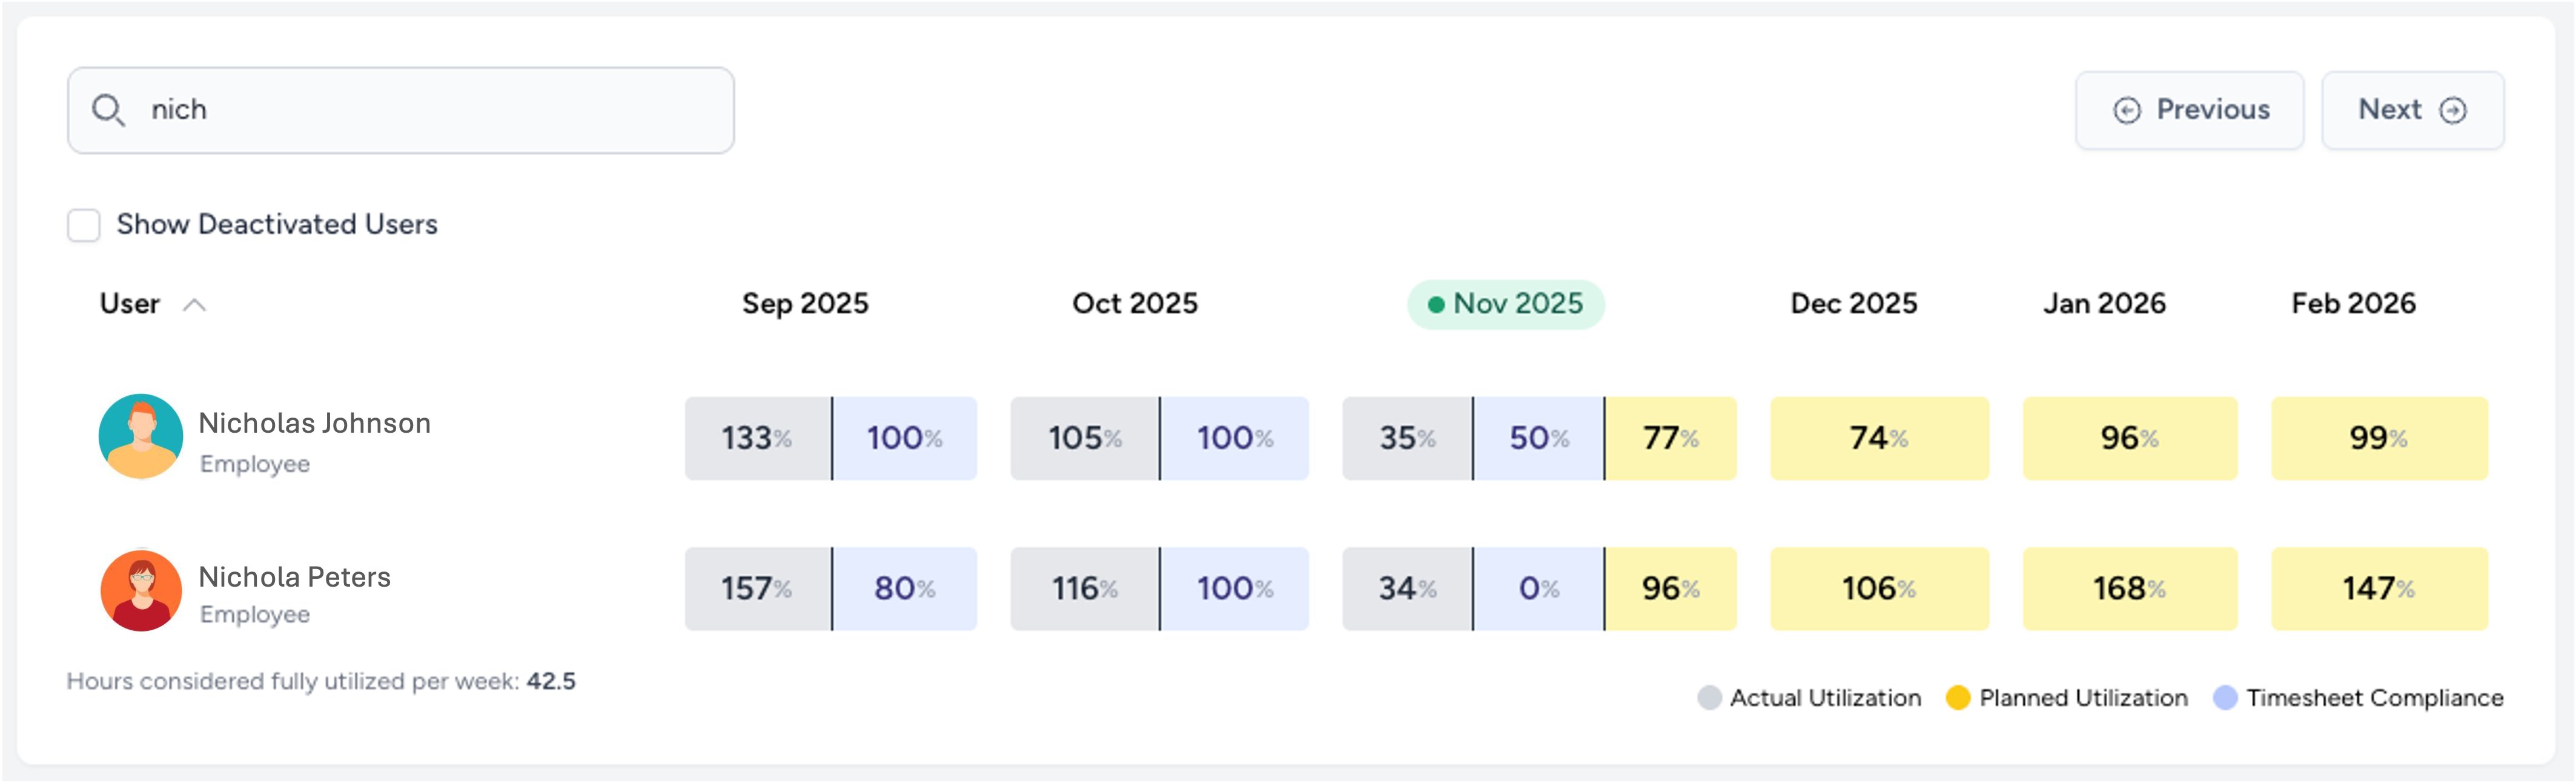Click the blue Timesheet Compliance legend dot

[x=2224, y=698]
